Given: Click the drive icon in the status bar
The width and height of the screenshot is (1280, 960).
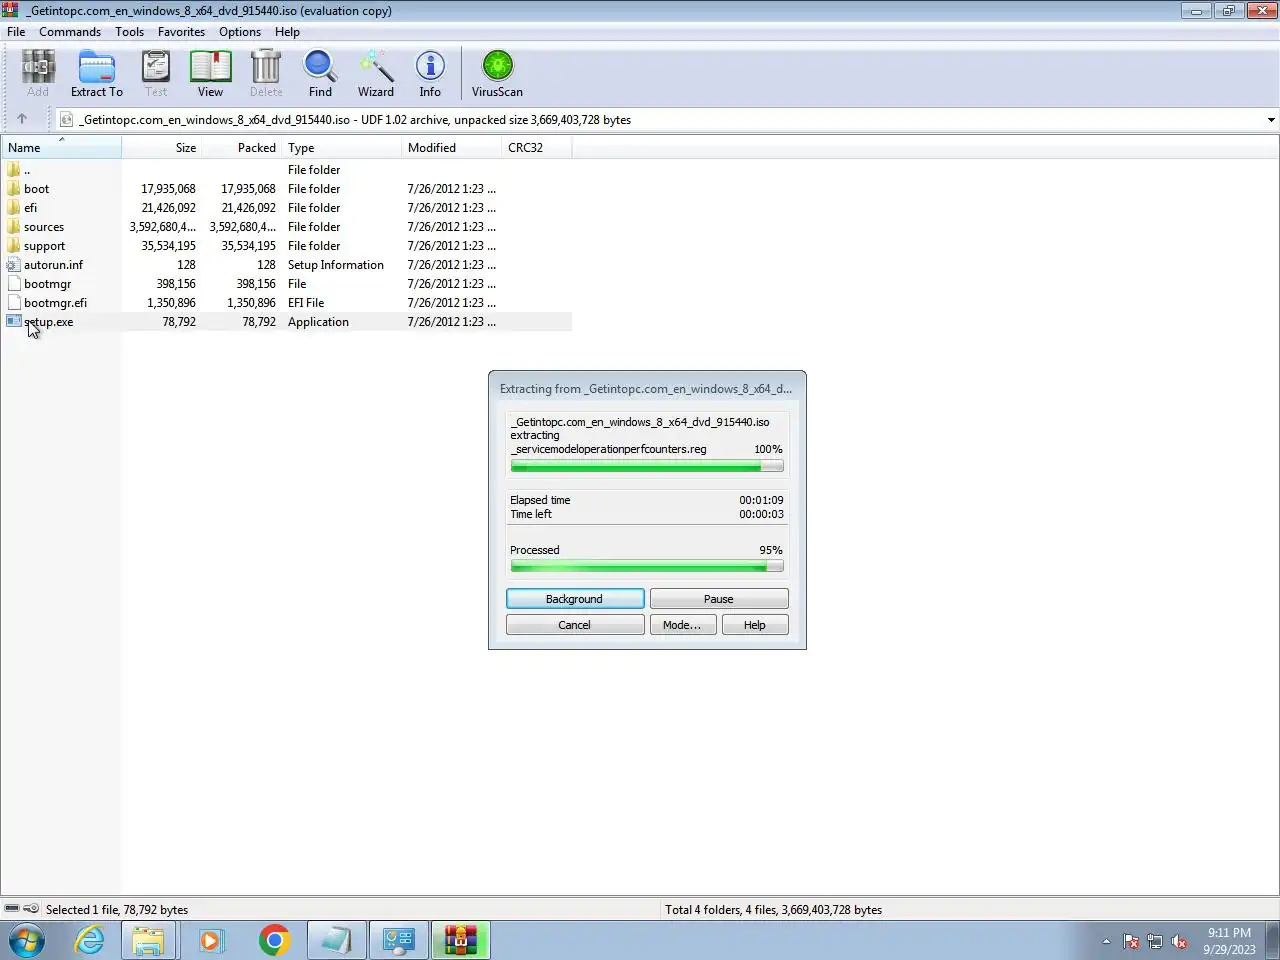Looking at the screenshot, I should pyautogui.click(x=12, y=909).
